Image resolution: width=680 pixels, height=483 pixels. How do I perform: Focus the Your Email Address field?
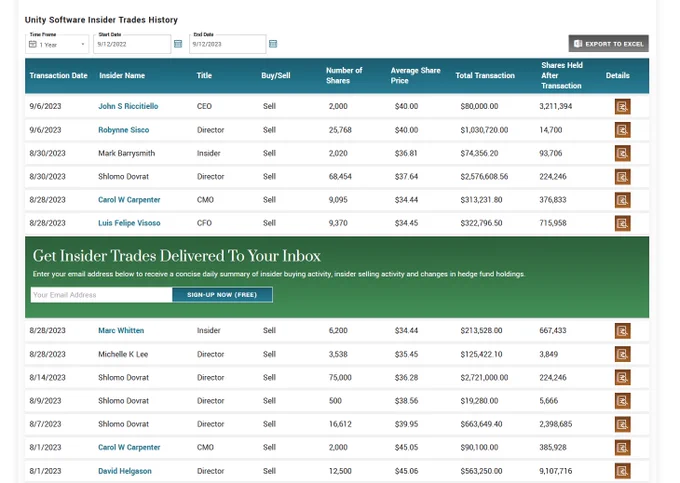101,295
